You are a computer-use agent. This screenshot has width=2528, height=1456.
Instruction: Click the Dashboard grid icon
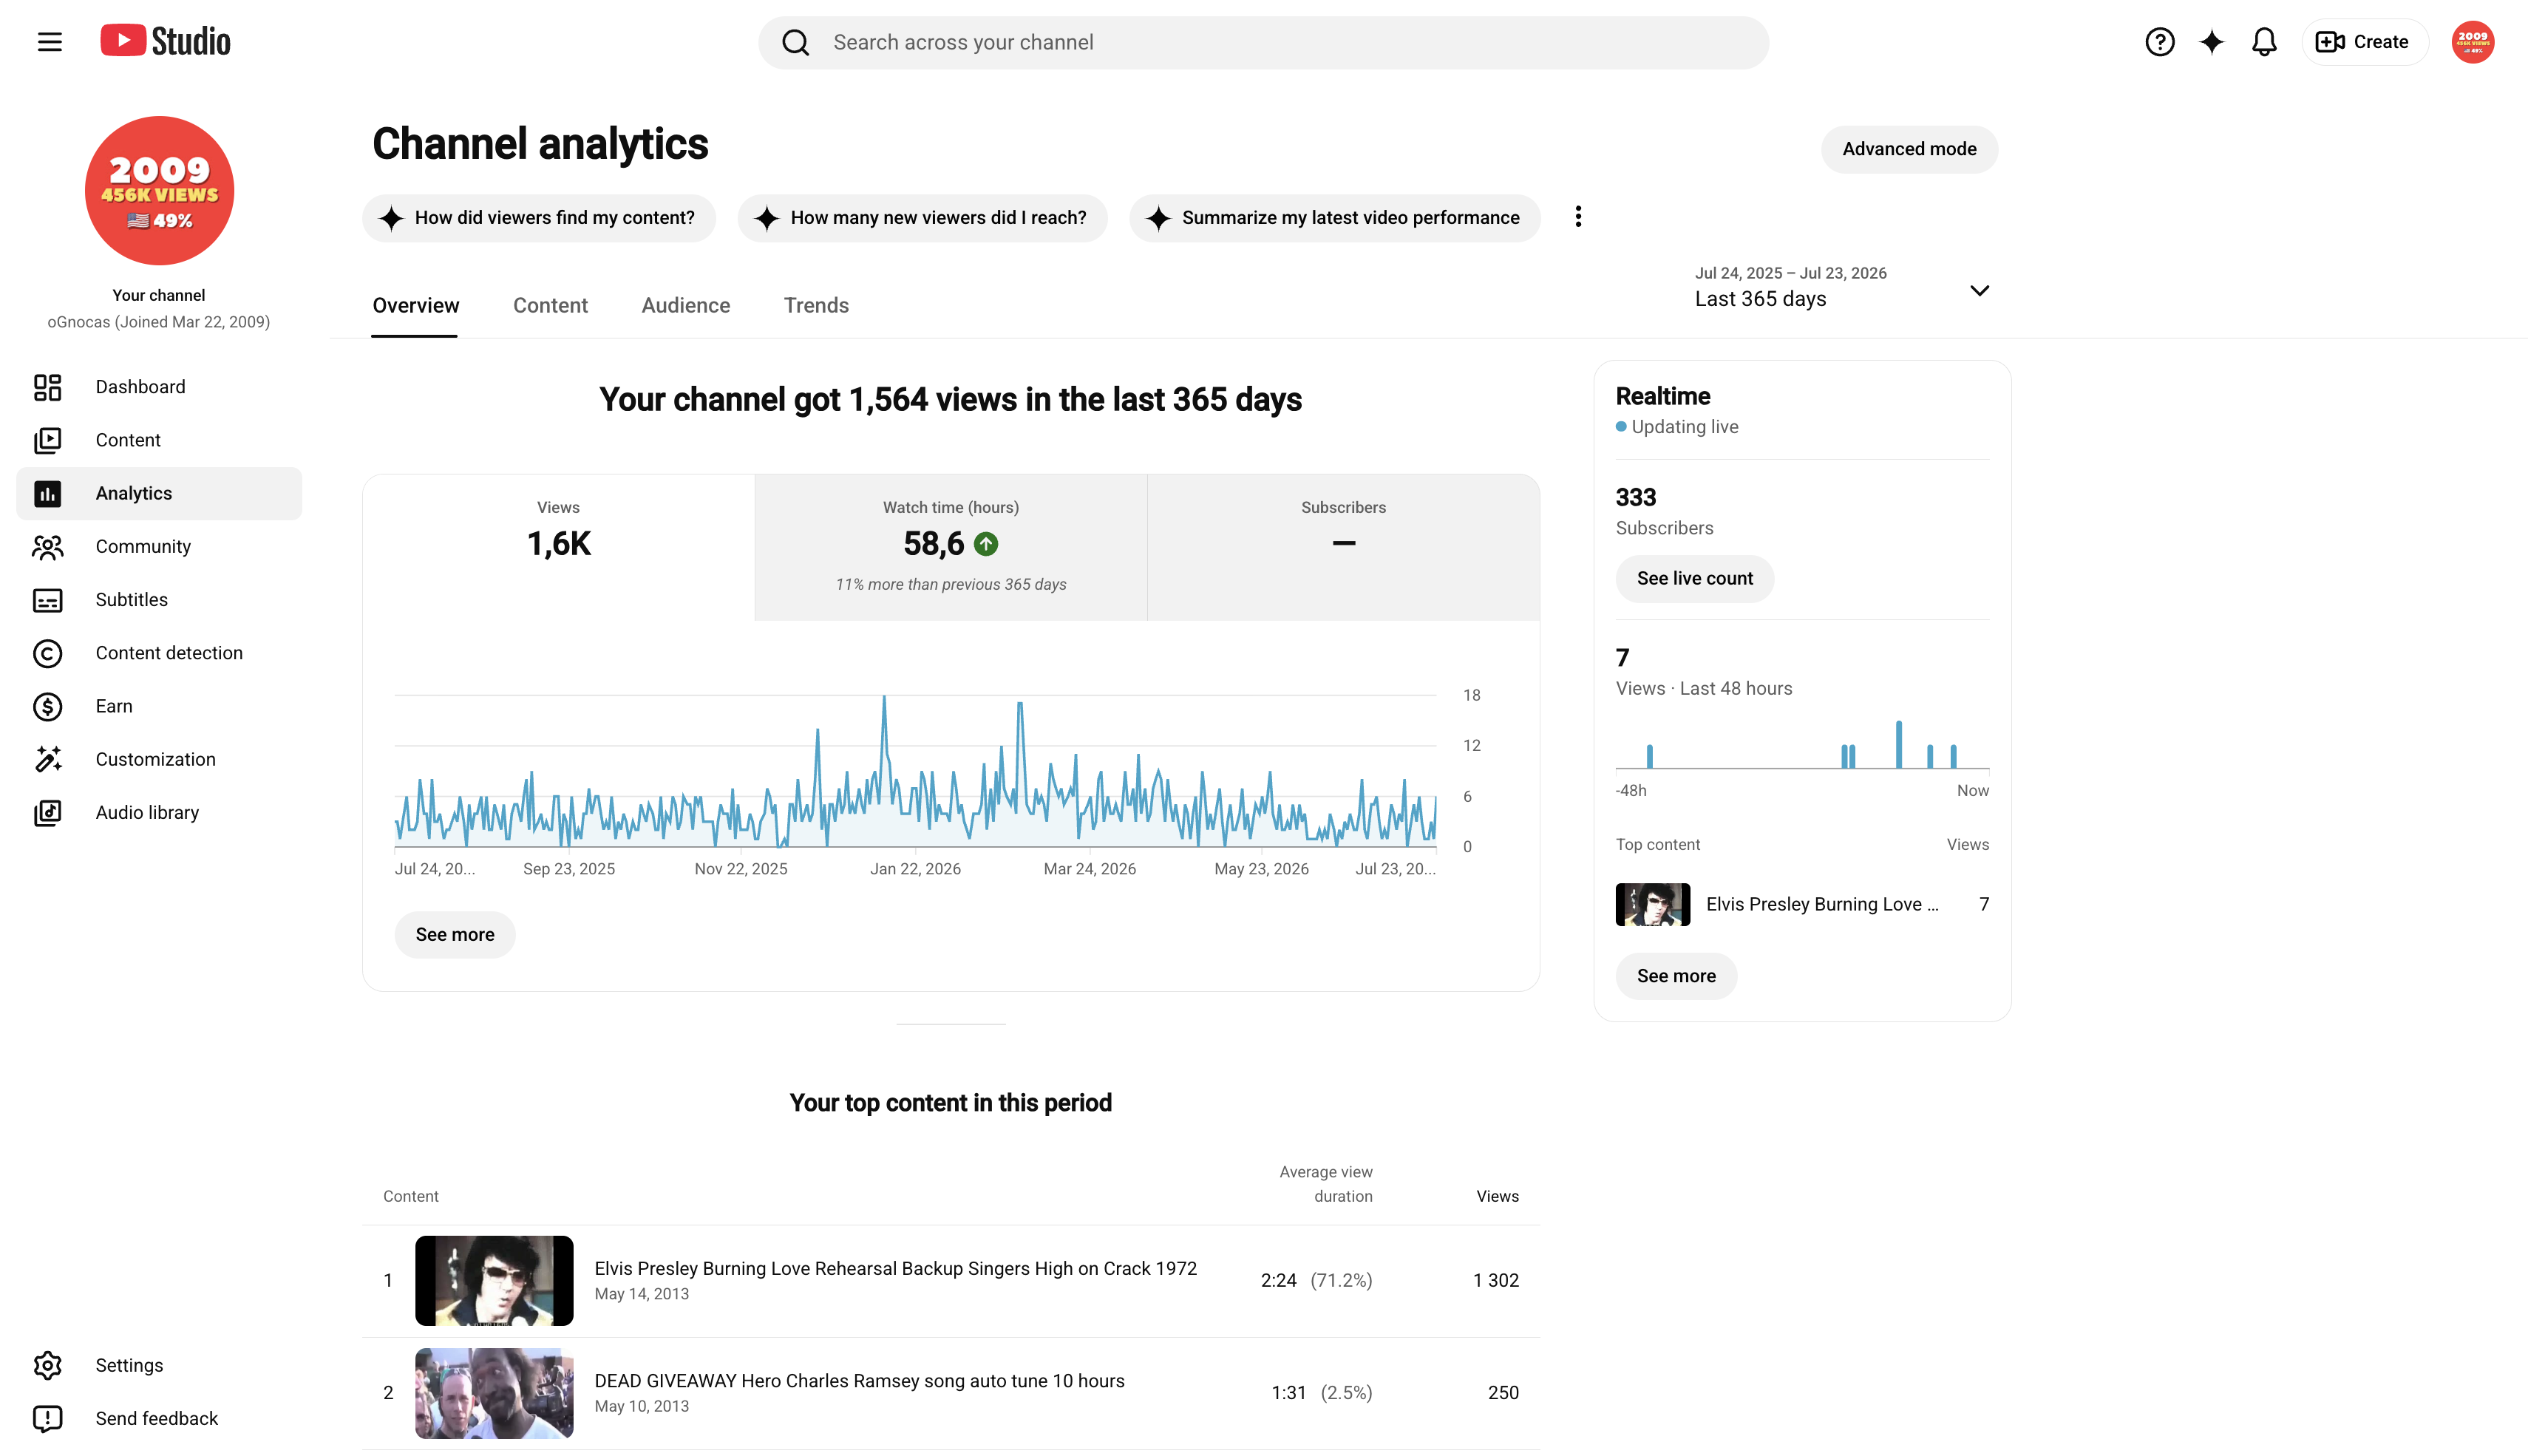(x=47, y=387)
